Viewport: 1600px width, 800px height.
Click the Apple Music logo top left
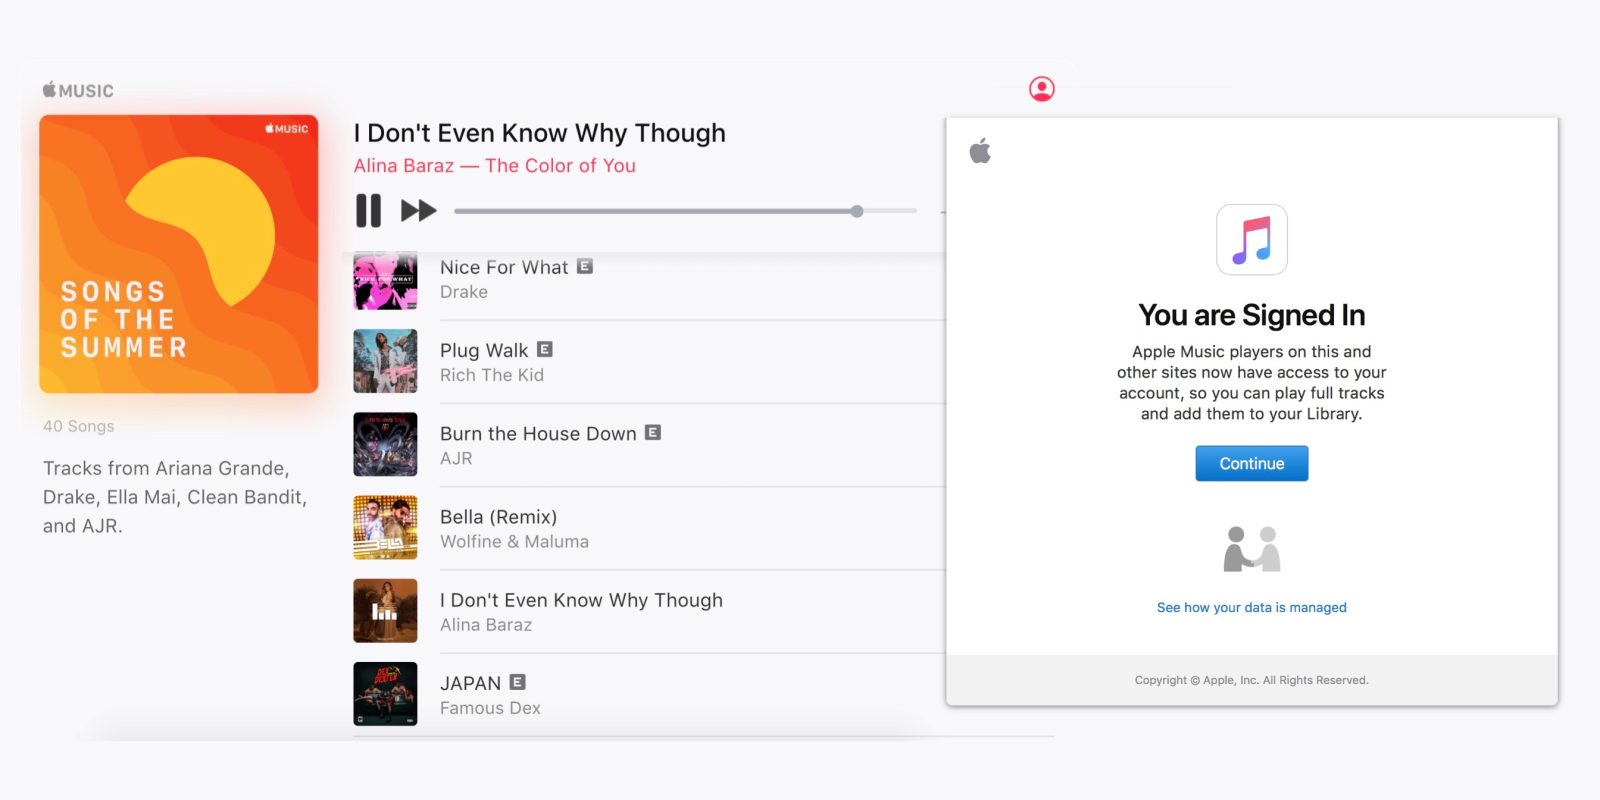pyautogui.click(x=78, y=90)
